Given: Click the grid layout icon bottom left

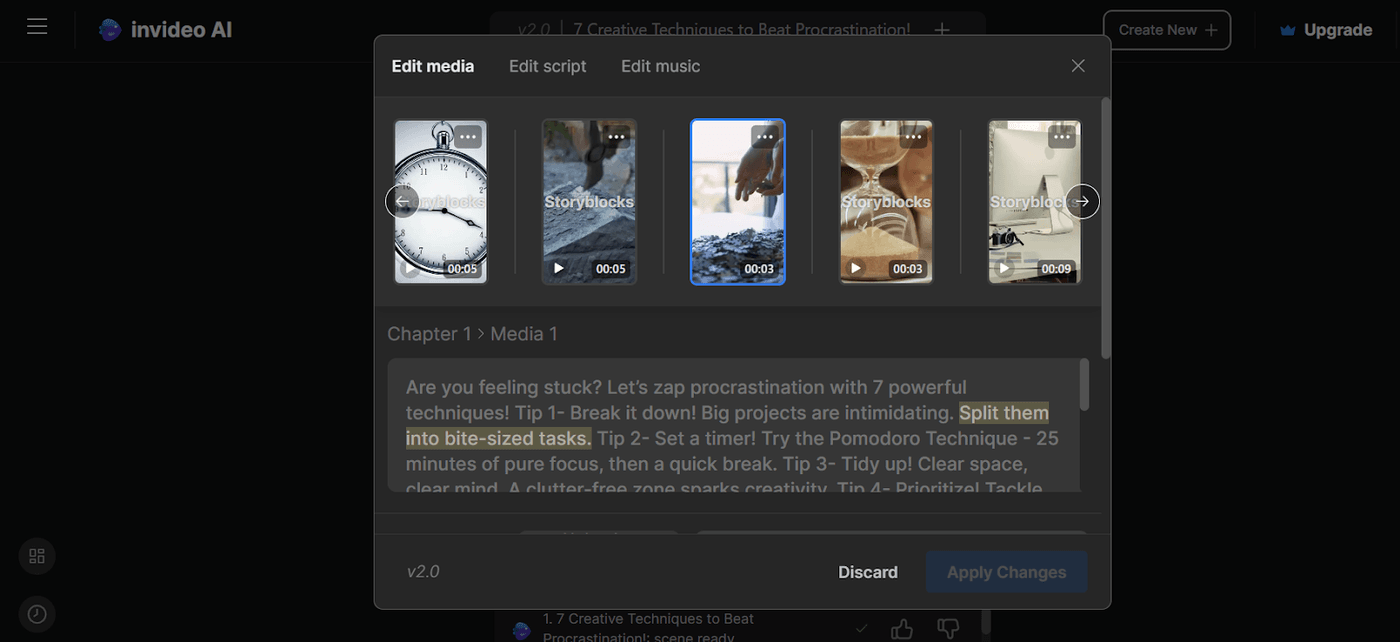Looking at the screenshot, I should pyautogui.click(x=36, y=556).
